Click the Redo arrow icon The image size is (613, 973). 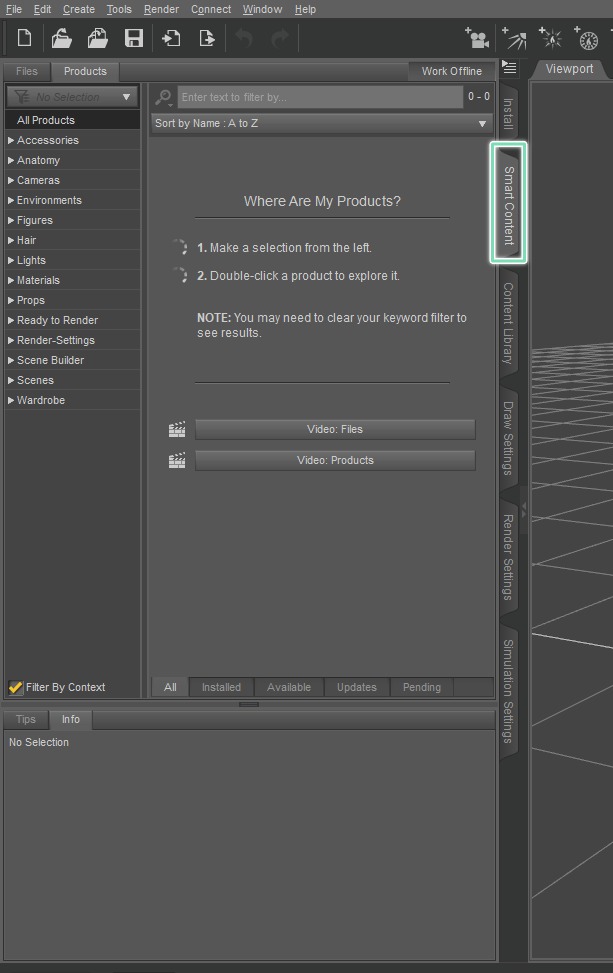pos(280,38)
